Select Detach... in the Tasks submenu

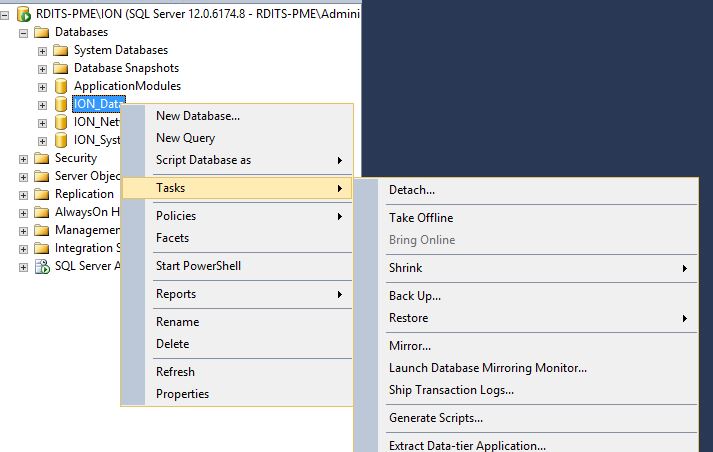click(x=411, y=190)
